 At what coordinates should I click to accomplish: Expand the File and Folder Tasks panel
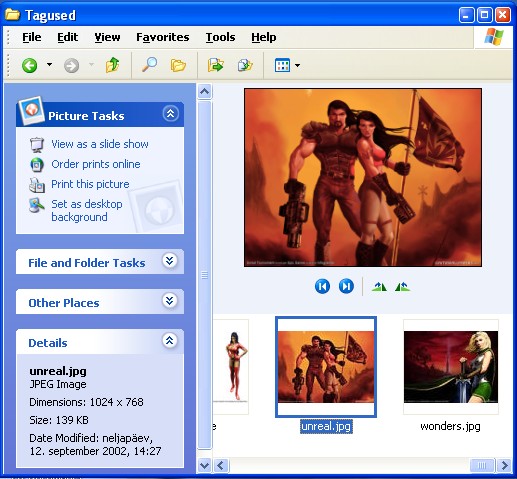(x=170, y=260)
